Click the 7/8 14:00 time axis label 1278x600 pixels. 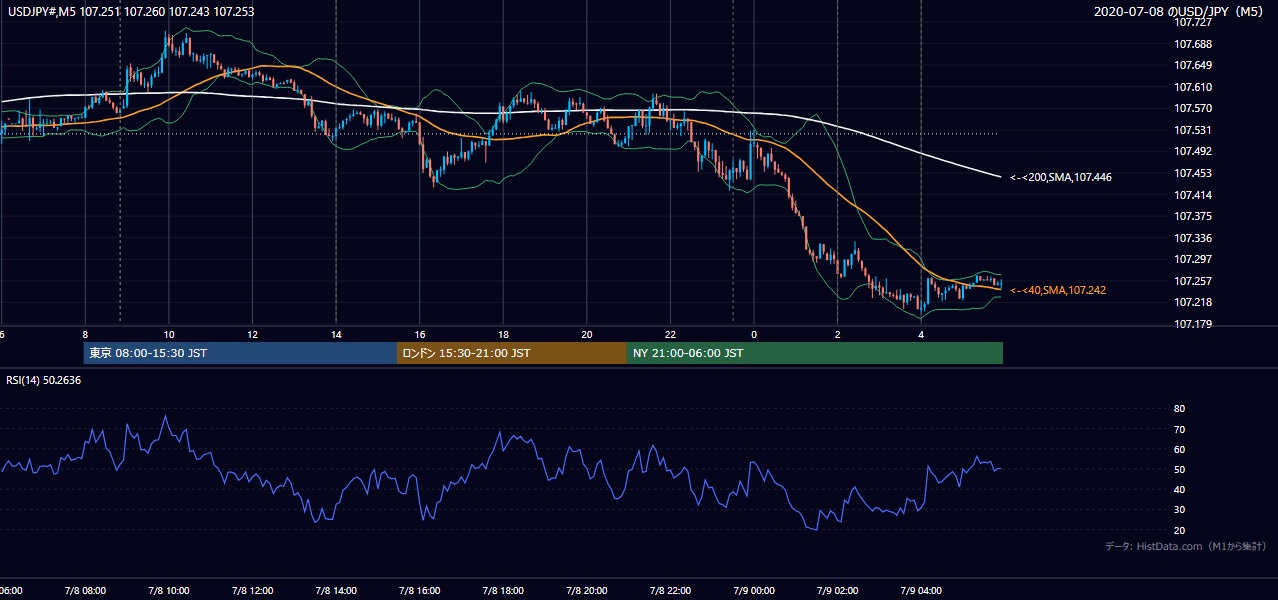pyautogui.click(x=336, y=590)
